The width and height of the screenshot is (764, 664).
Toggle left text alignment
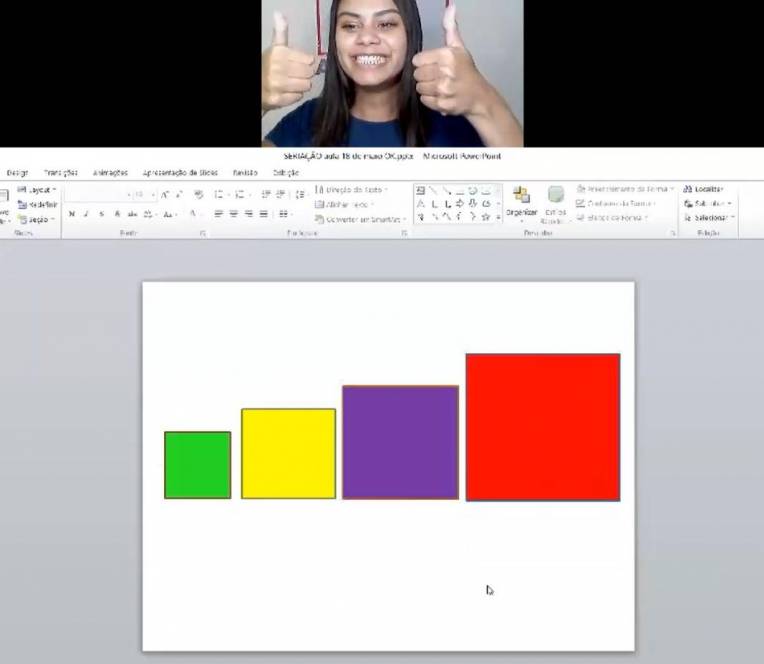pyautogui.click(x=217, y=214)
